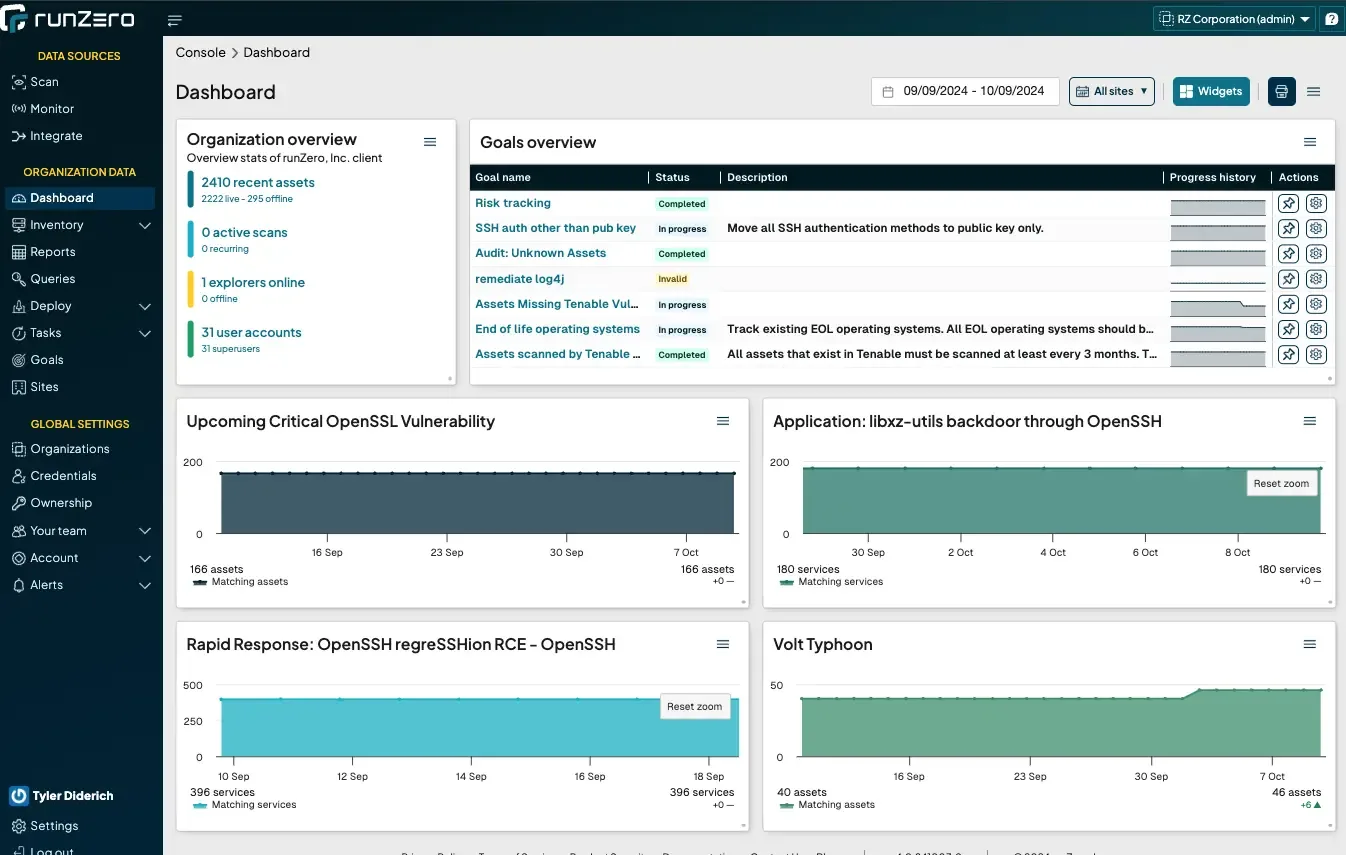Open the All sites dropdown

pyautogui.click(x=1112, y=91)
